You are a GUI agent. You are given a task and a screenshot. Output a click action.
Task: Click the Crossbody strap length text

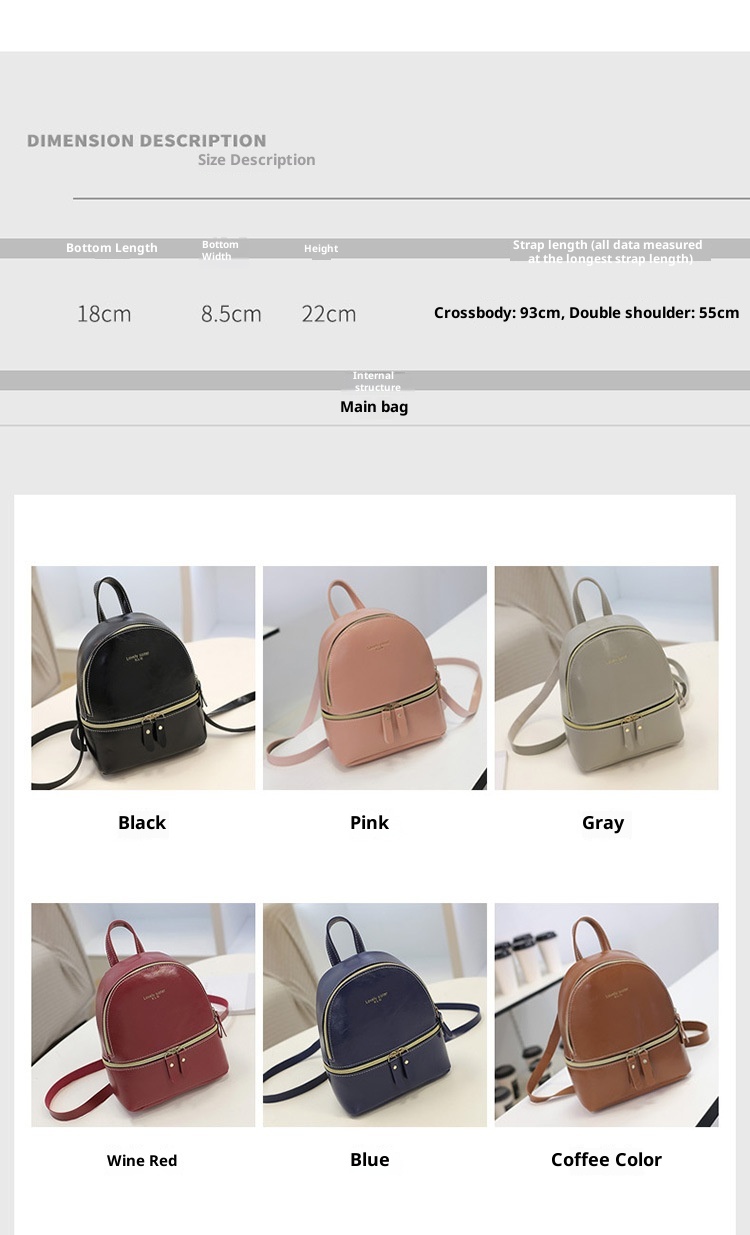click(x=587, y=313)
